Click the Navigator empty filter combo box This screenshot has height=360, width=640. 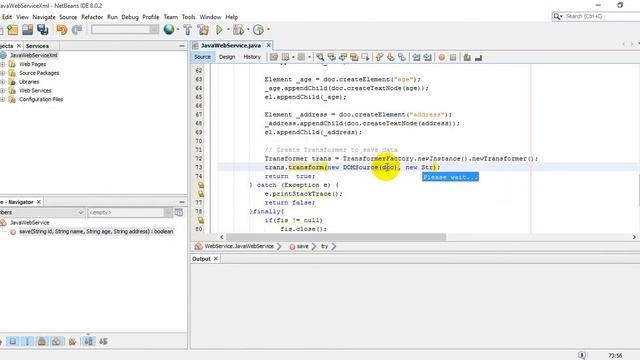pyautogui.click(x=129, y=212)
